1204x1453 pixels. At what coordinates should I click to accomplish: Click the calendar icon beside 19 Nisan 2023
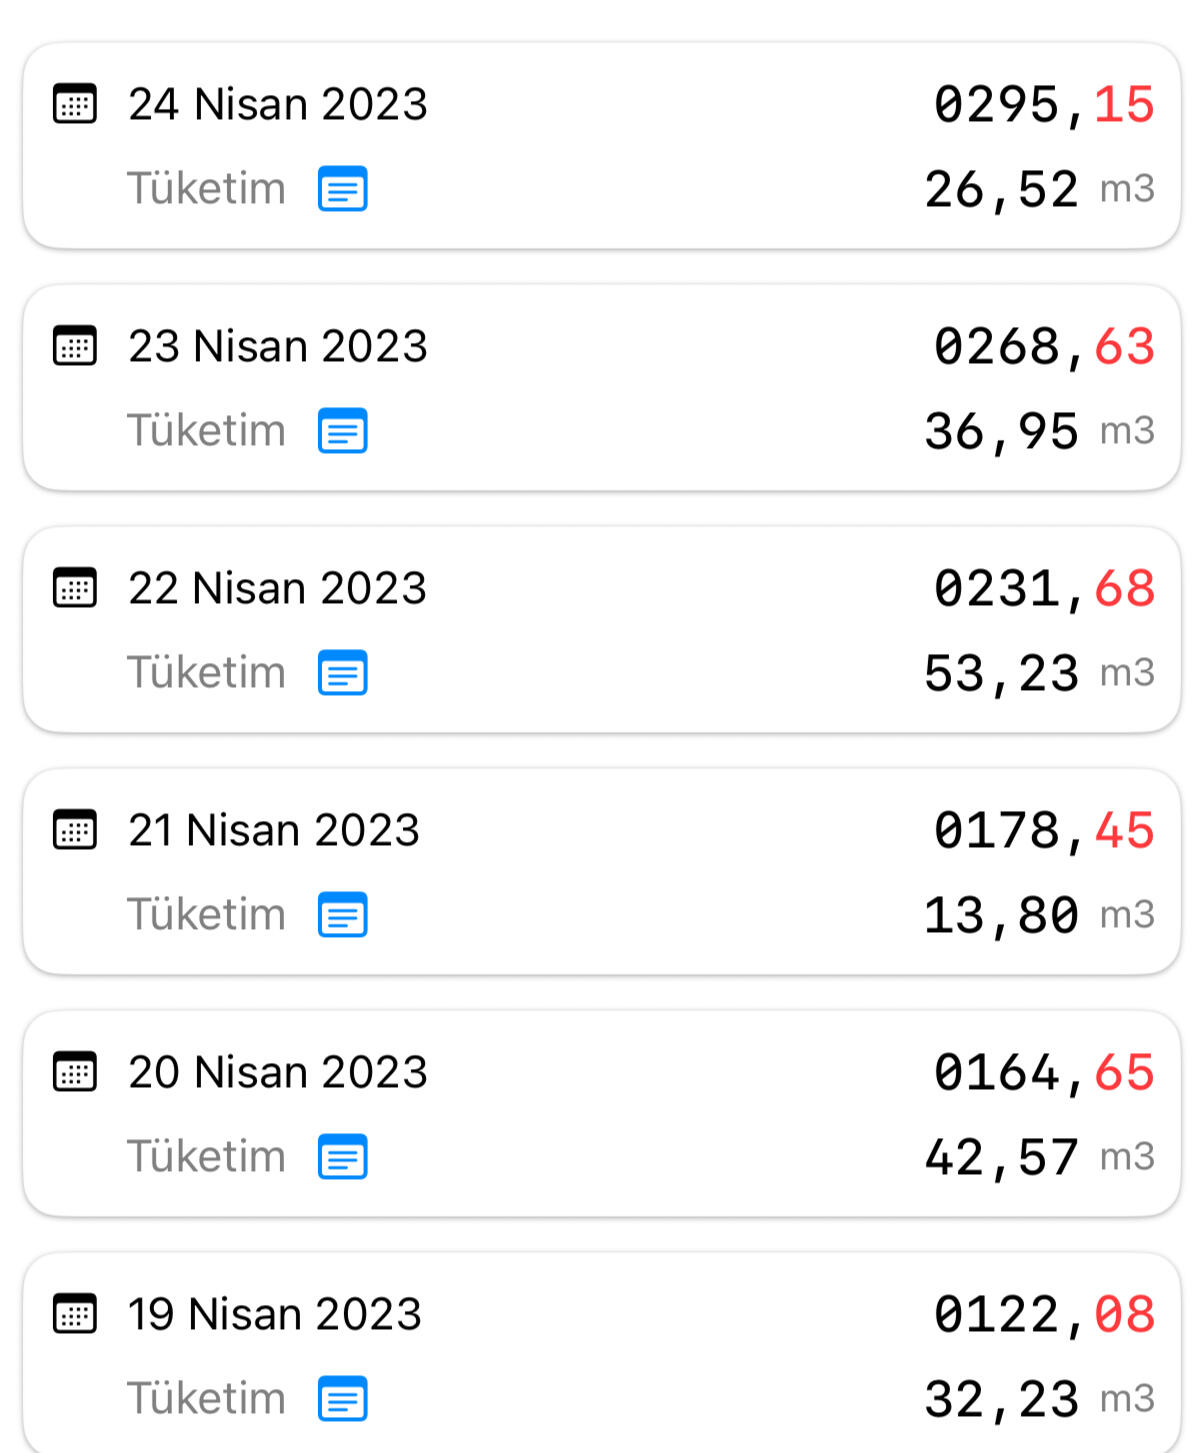(x=75, y=1314)
